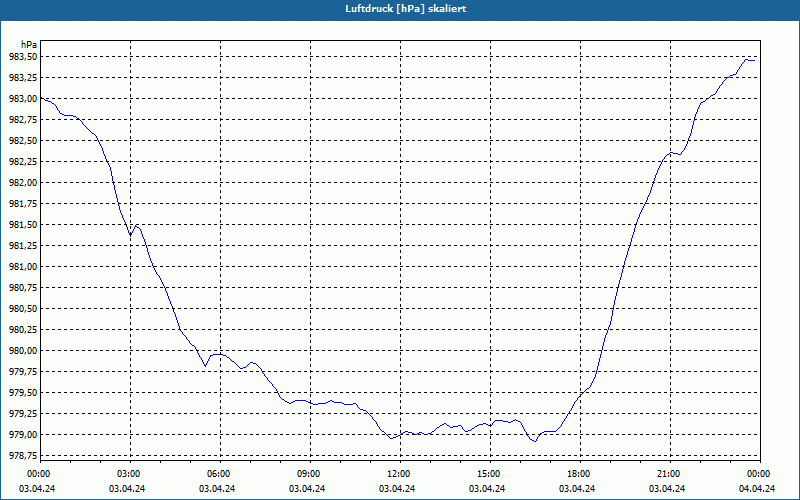Image resolution: width=800 pixels, height=500 pixels.
Task: Click the y-axis value 979,00
Action: 23,435
